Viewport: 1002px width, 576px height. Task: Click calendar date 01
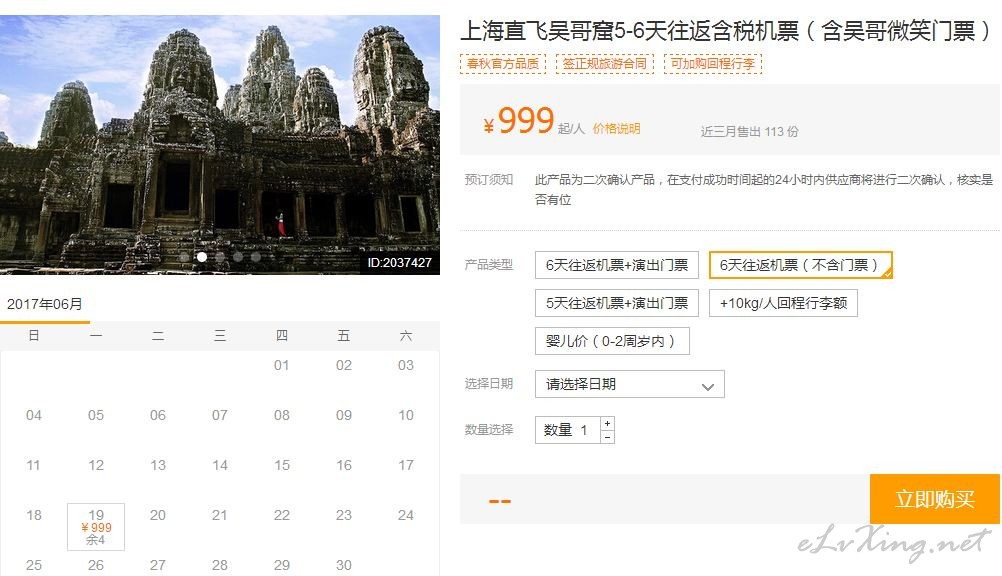tap(282, 365)
